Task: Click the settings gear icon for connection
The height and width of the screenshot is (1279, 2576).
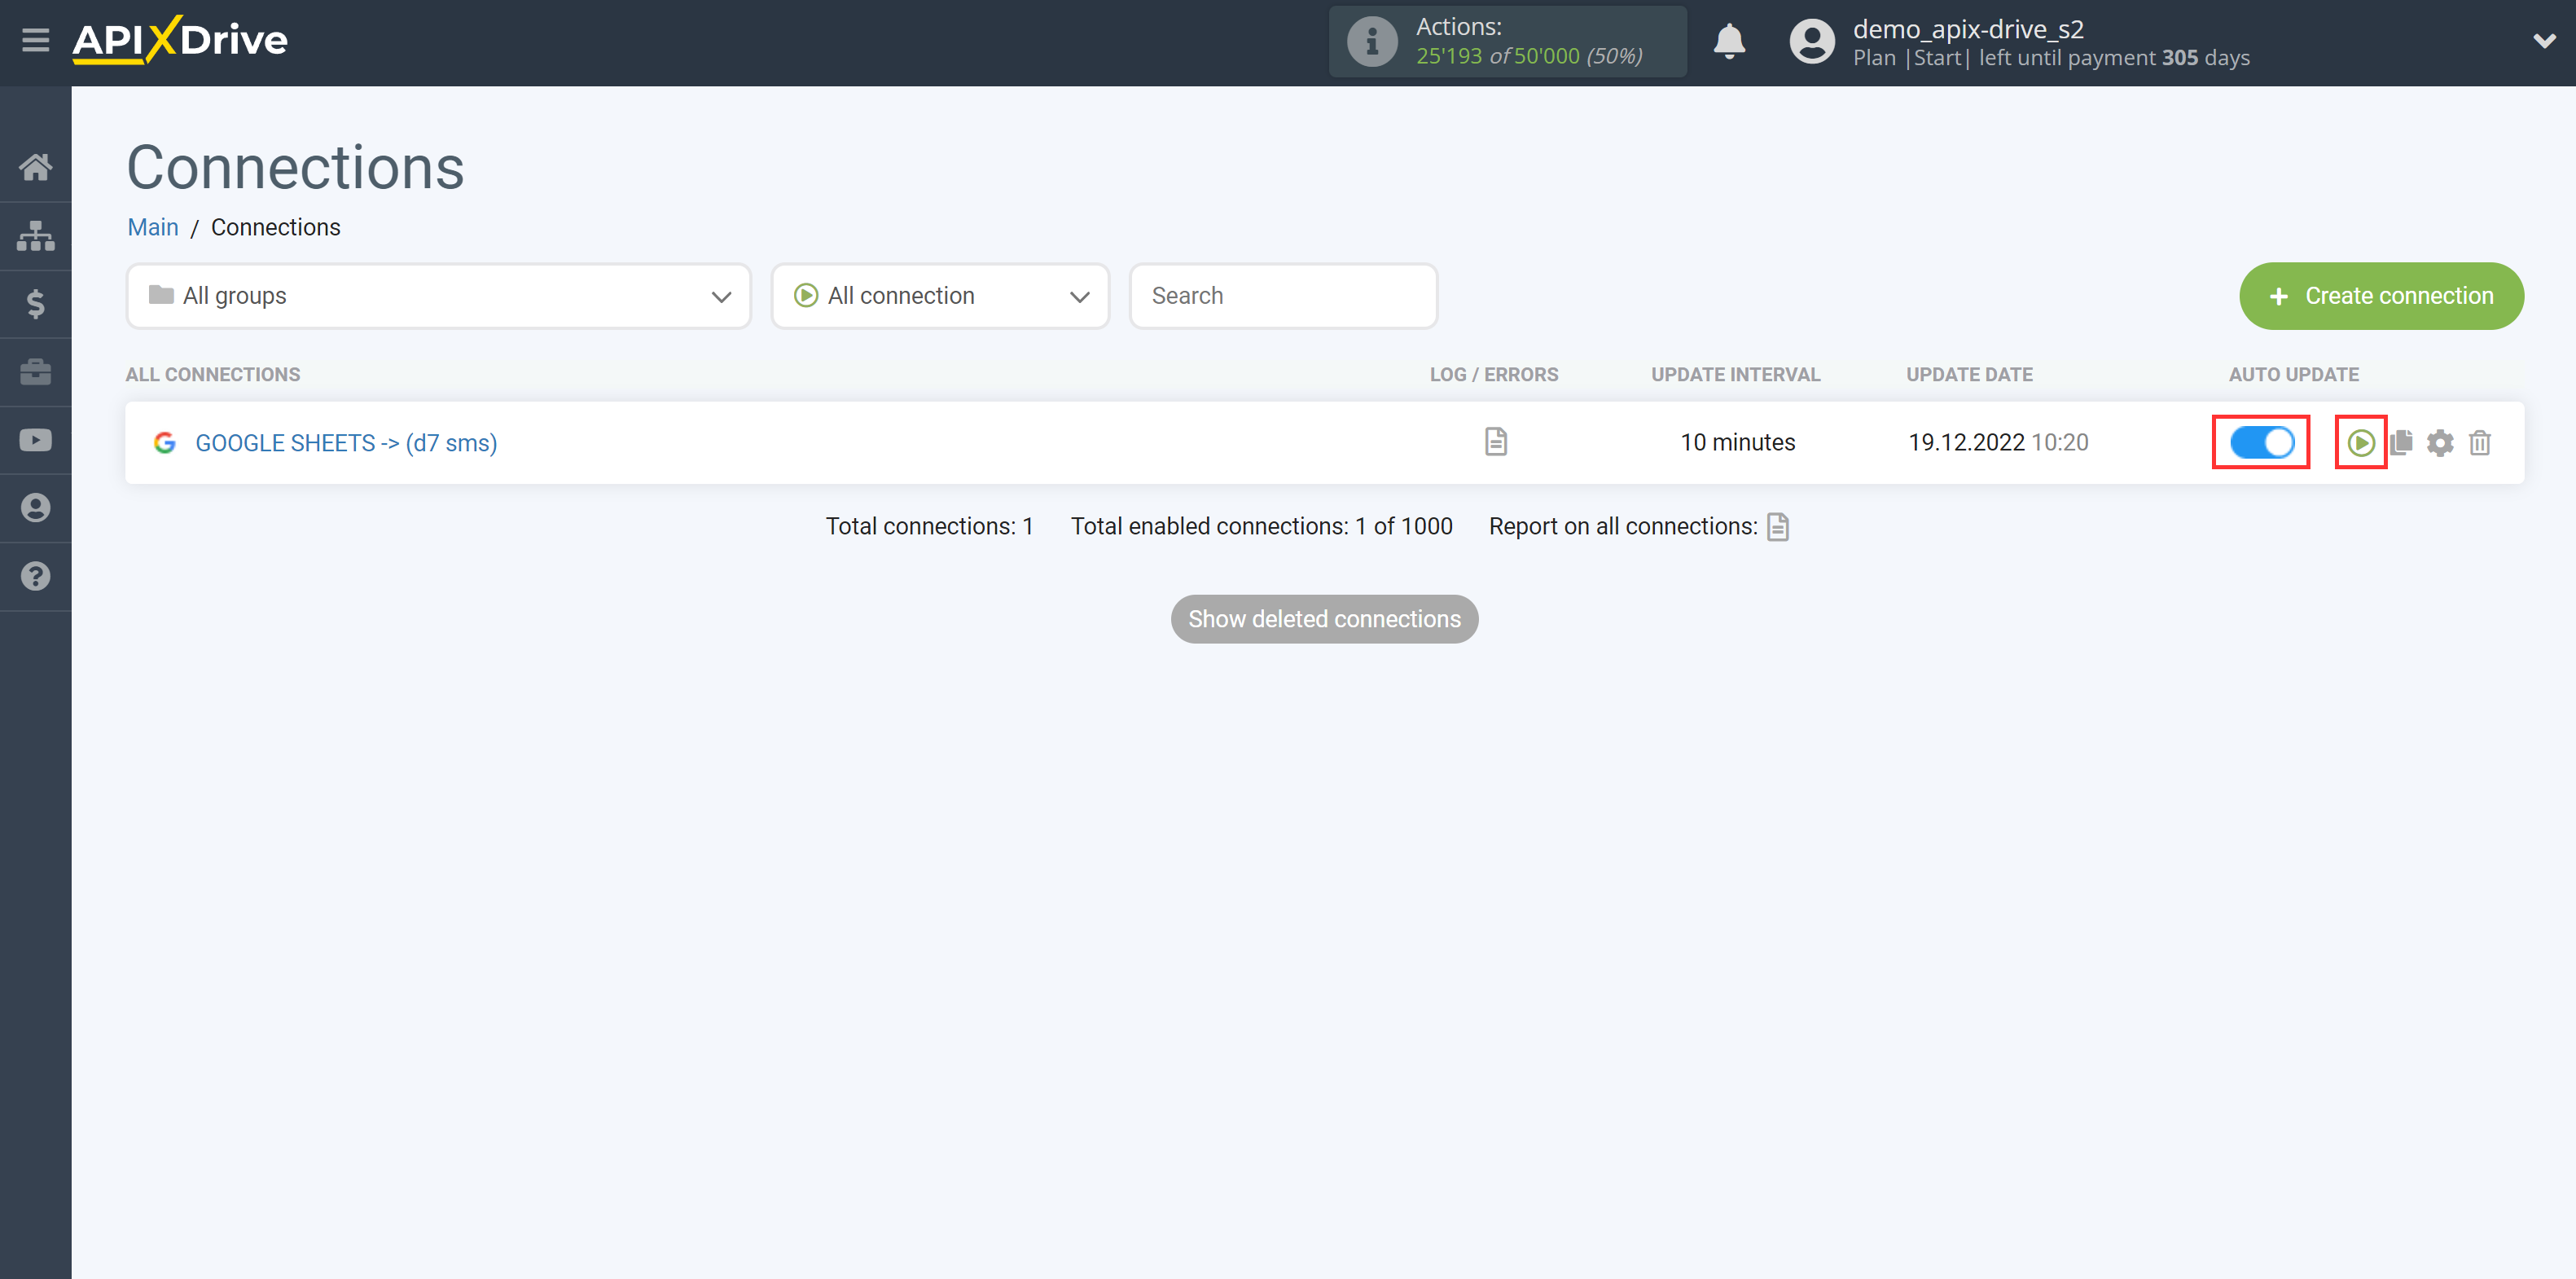Action: [x=2440, y=442]
